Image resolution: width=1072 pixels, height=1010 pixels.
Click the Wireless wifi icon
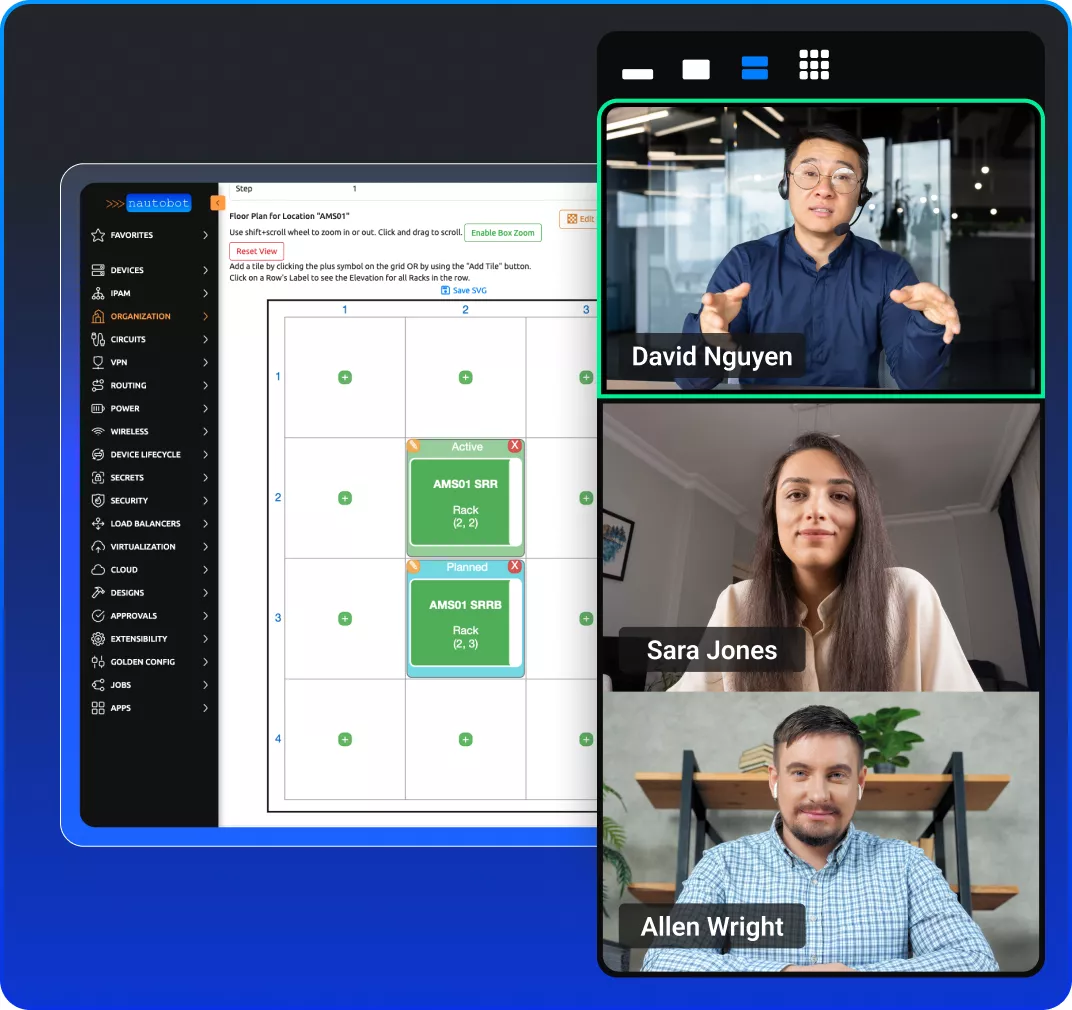point(98,431)
